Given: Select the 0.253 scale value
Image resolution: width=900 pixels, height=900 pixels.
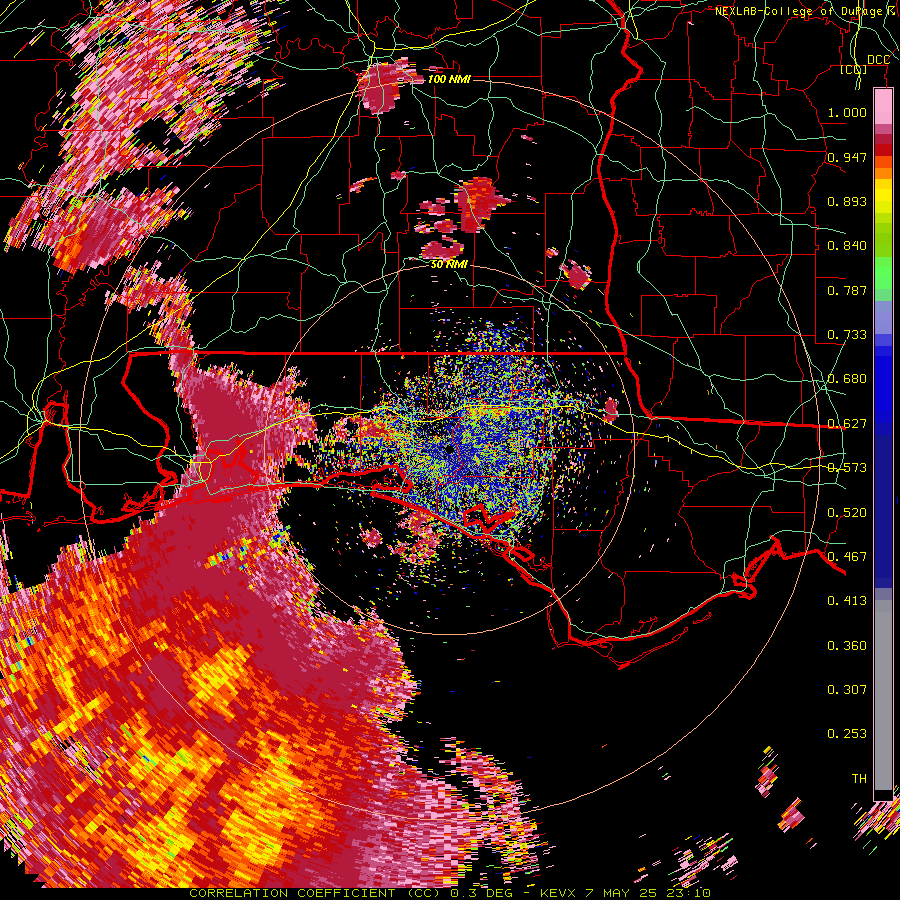Looking at the screenshot, I should coord(847,734).
